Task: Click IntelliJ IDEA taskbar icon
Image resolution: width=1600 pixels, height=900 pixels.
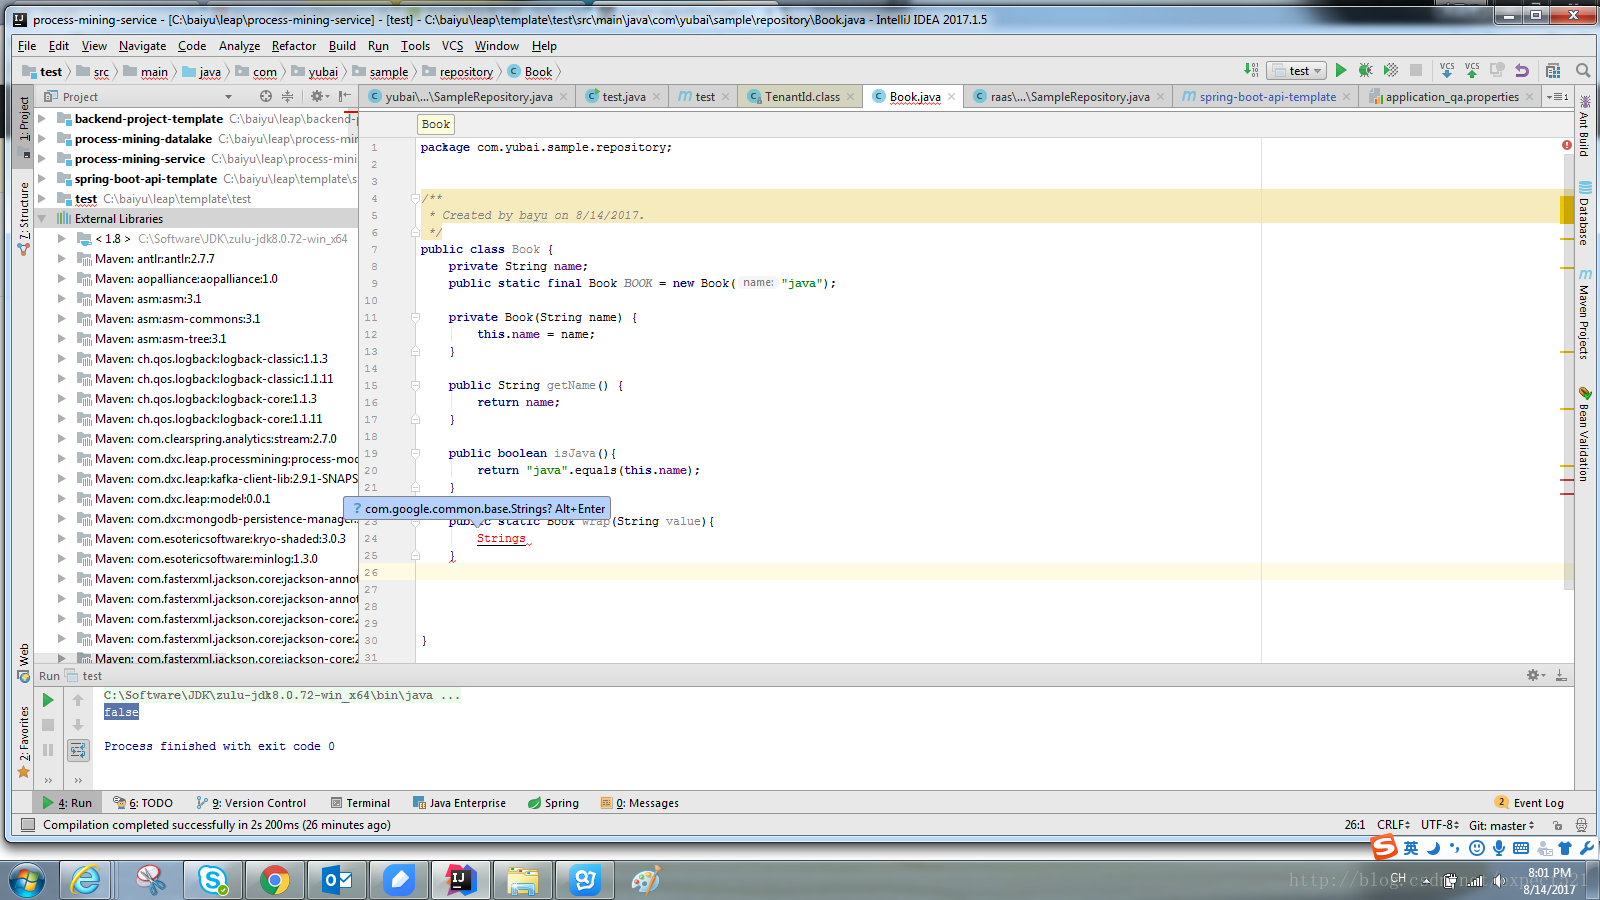Action: [x=461, y=880]
